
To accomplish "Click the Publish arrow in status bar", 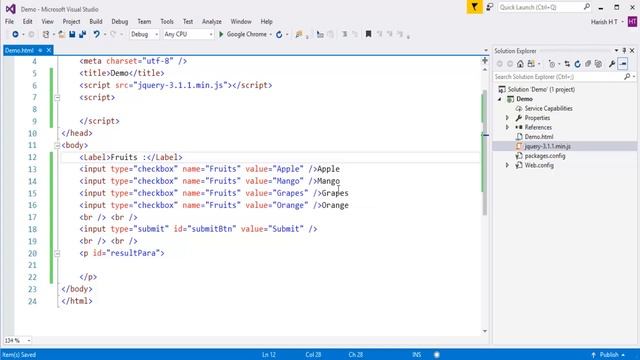I will pos(593,355).
